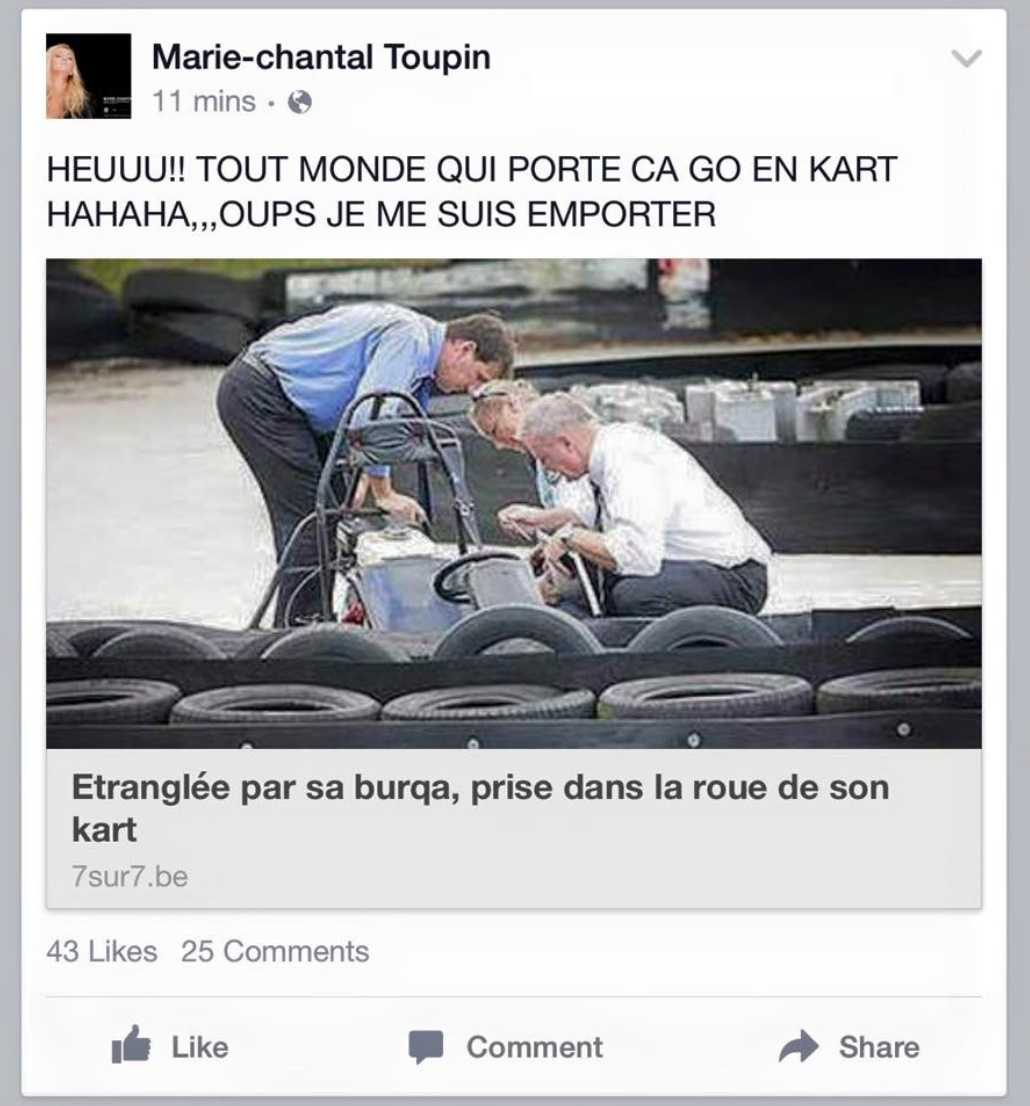The width and height of the screenshot is (1030, 1106).
Task: Click the globe public-audience icon
Action: point(300,102)
